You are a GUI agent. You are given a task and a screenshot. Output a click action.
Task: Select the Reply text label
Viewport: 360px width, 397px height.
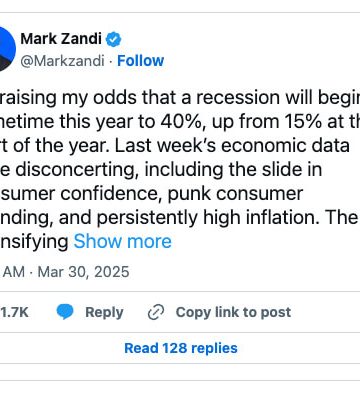[104, 312]
